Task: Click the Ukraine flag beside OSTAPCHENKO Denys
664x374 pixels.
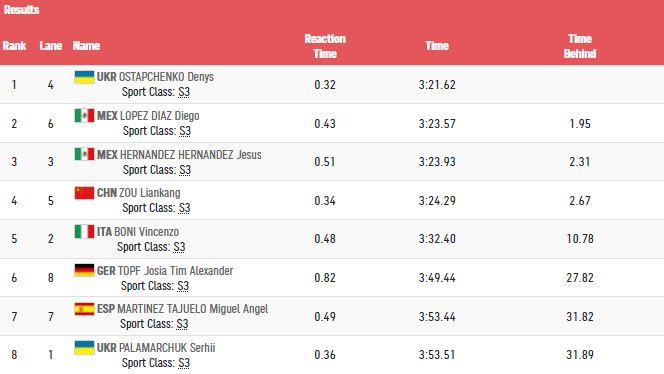Action: coord(84,77)
